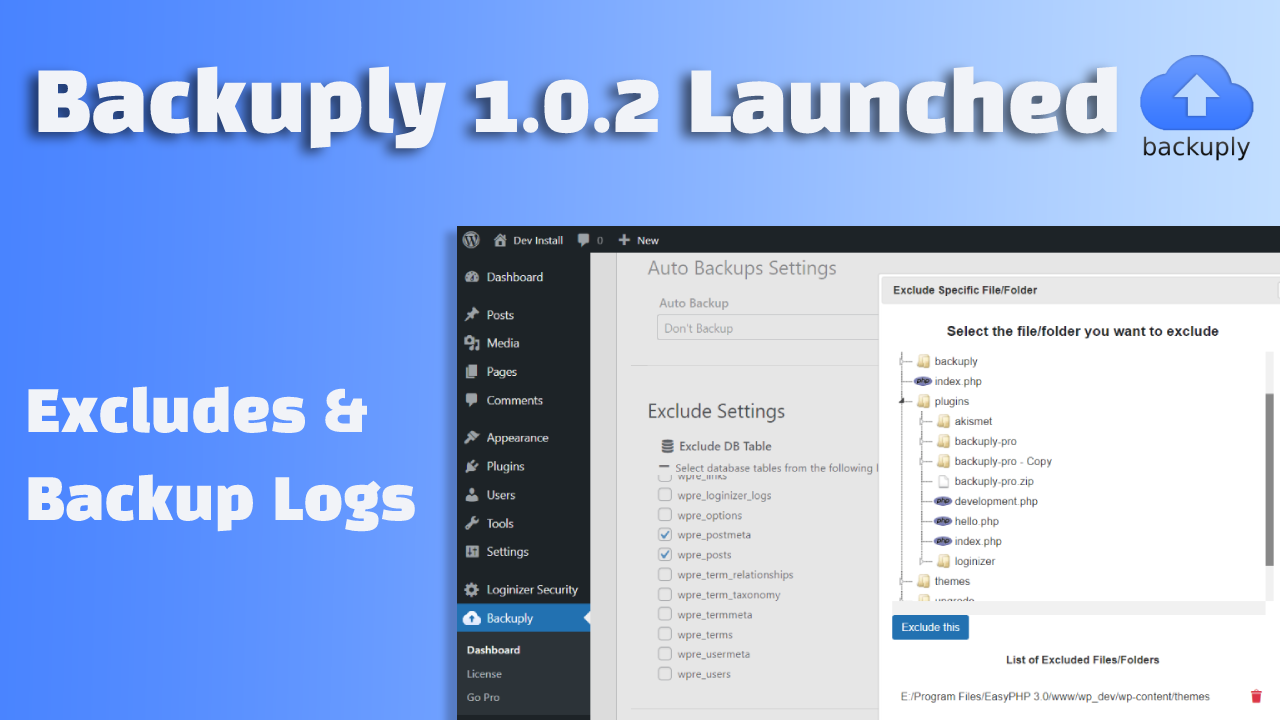Open Media via the camera icon
This screenshot has height=720, width=1280.
tap(470, 342)
